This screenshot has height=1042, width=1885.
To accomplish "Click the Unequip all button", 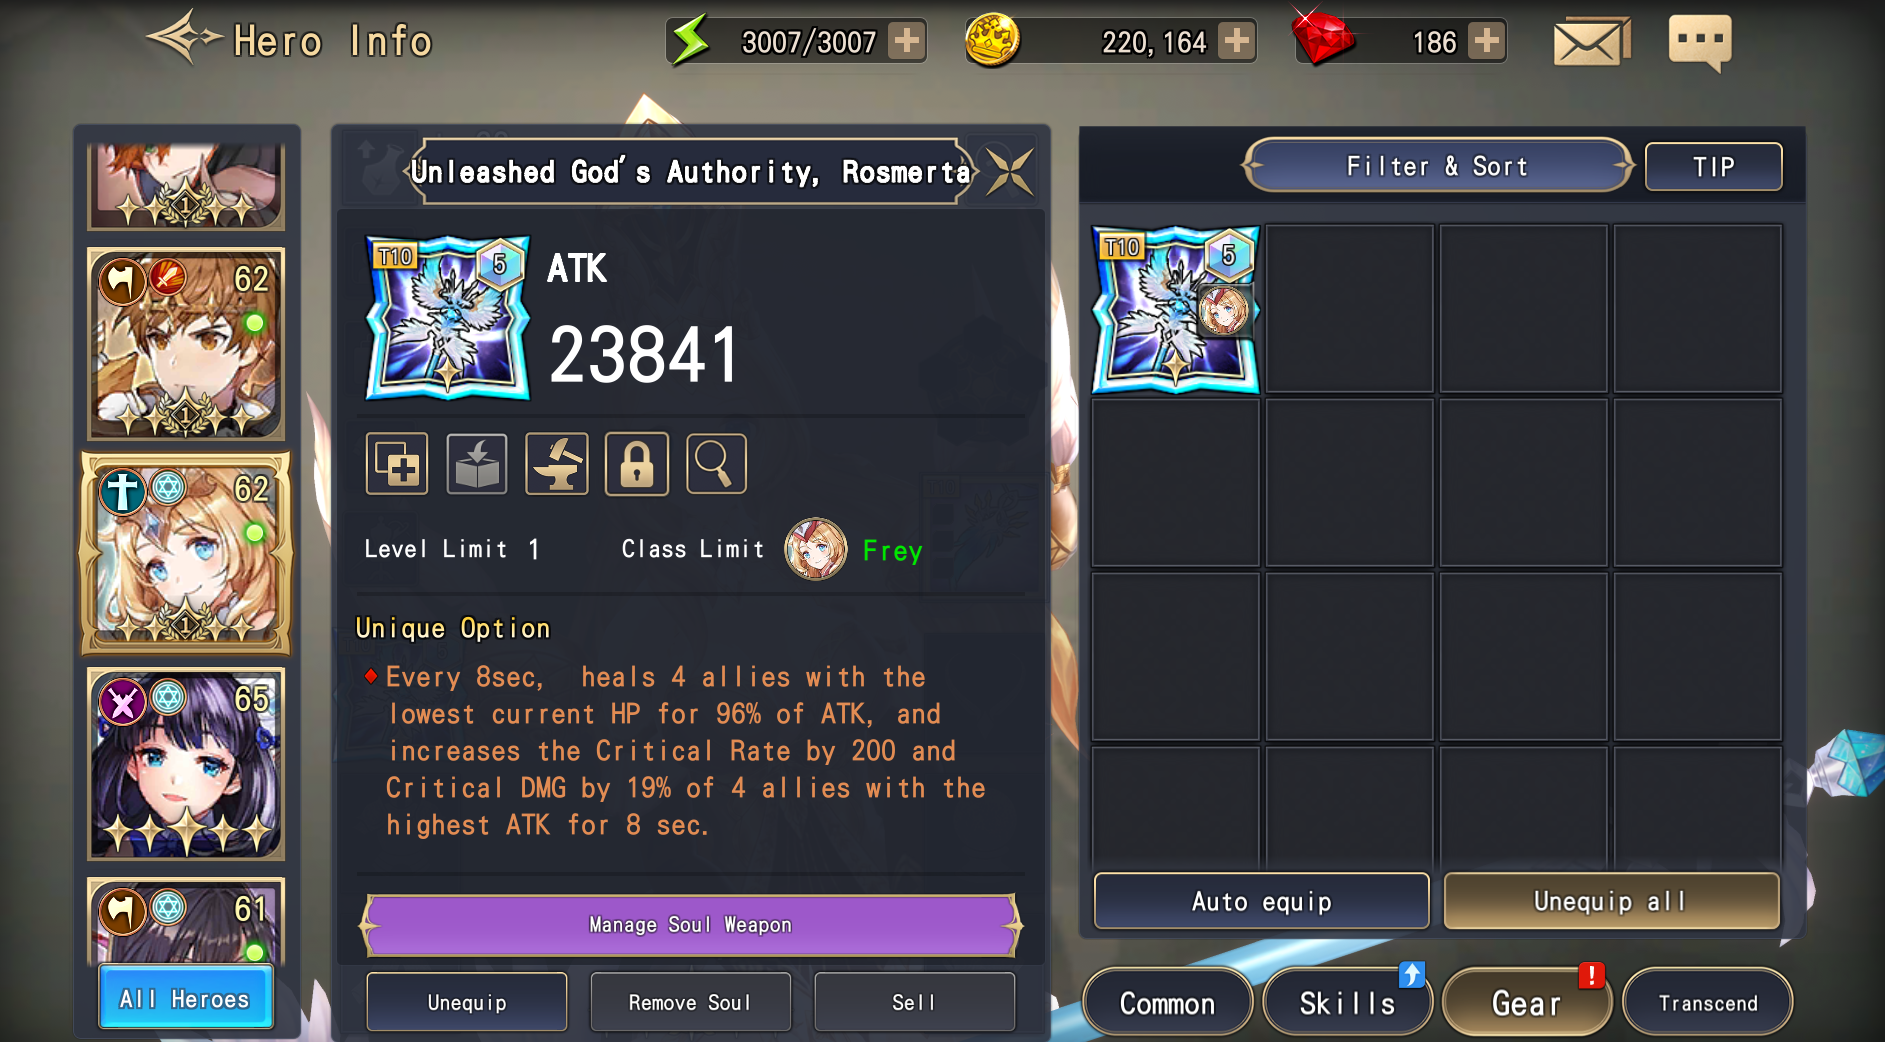I will (1611, 901).
